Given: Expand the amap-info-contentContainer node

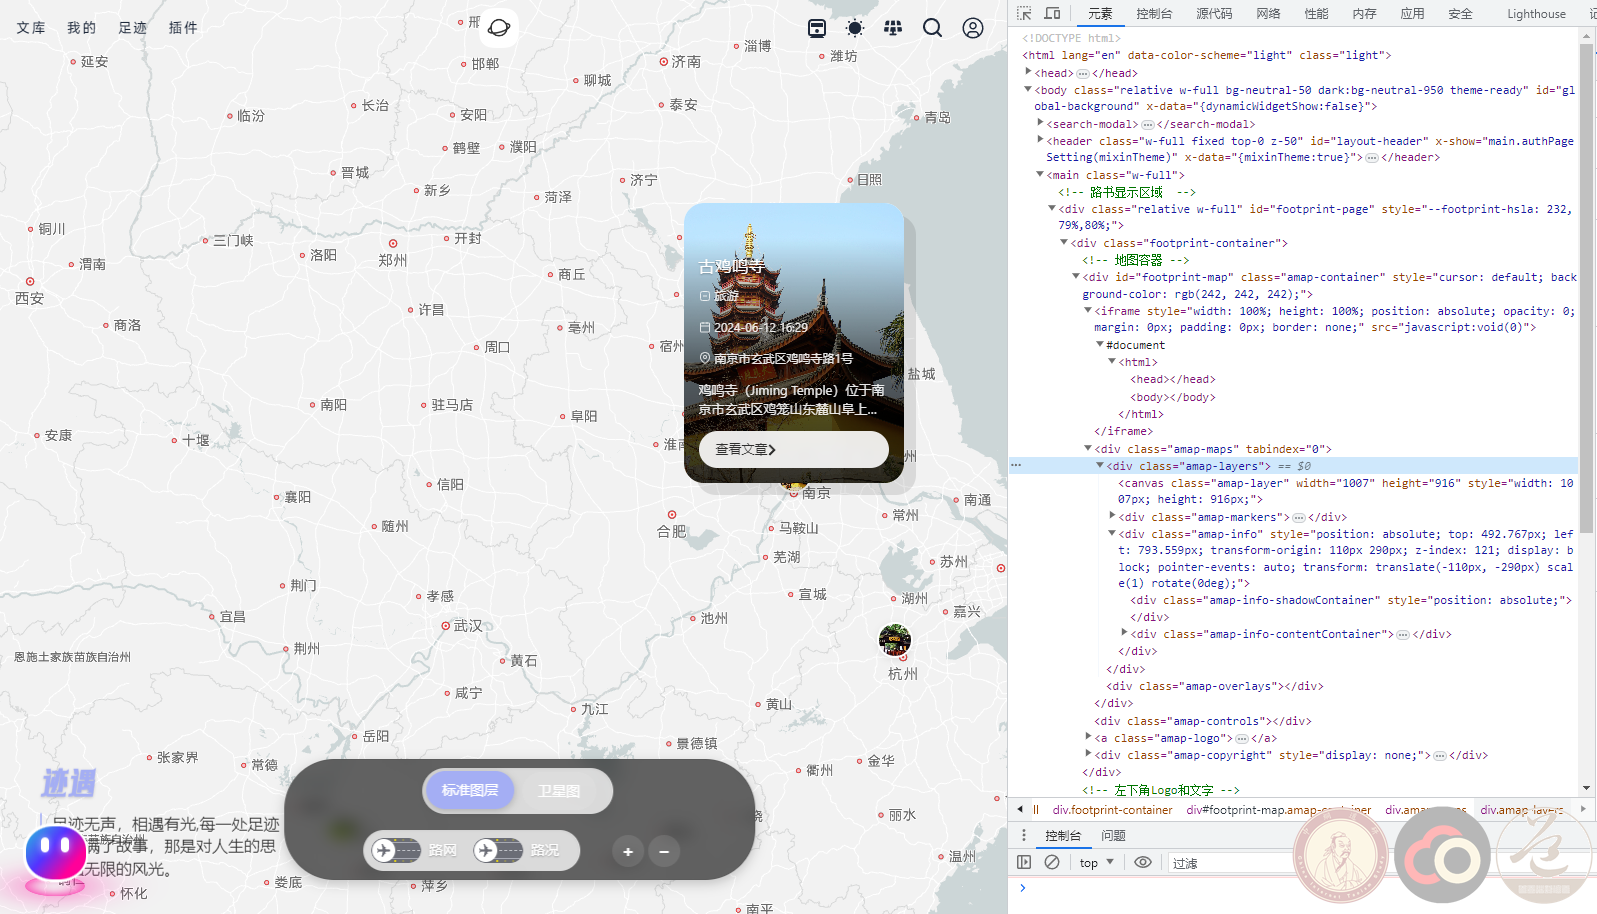Looking at the screenshot, I should 1124,634.
